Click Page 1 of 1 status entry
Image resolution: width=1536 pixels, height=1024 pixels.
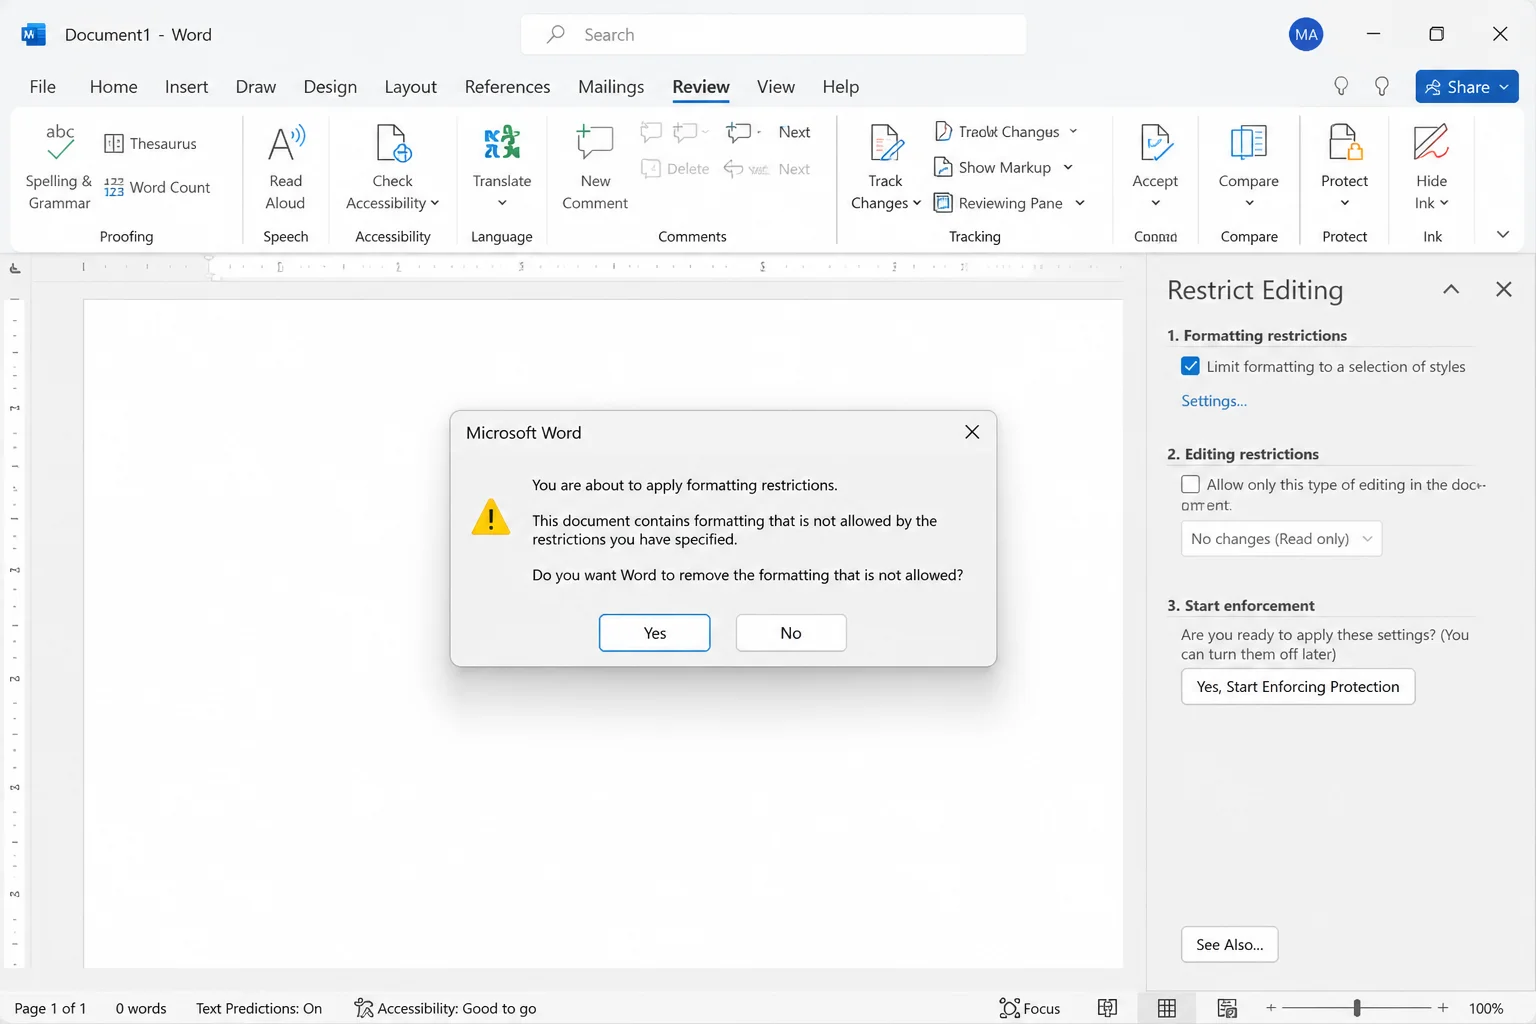click(50, 1008)
